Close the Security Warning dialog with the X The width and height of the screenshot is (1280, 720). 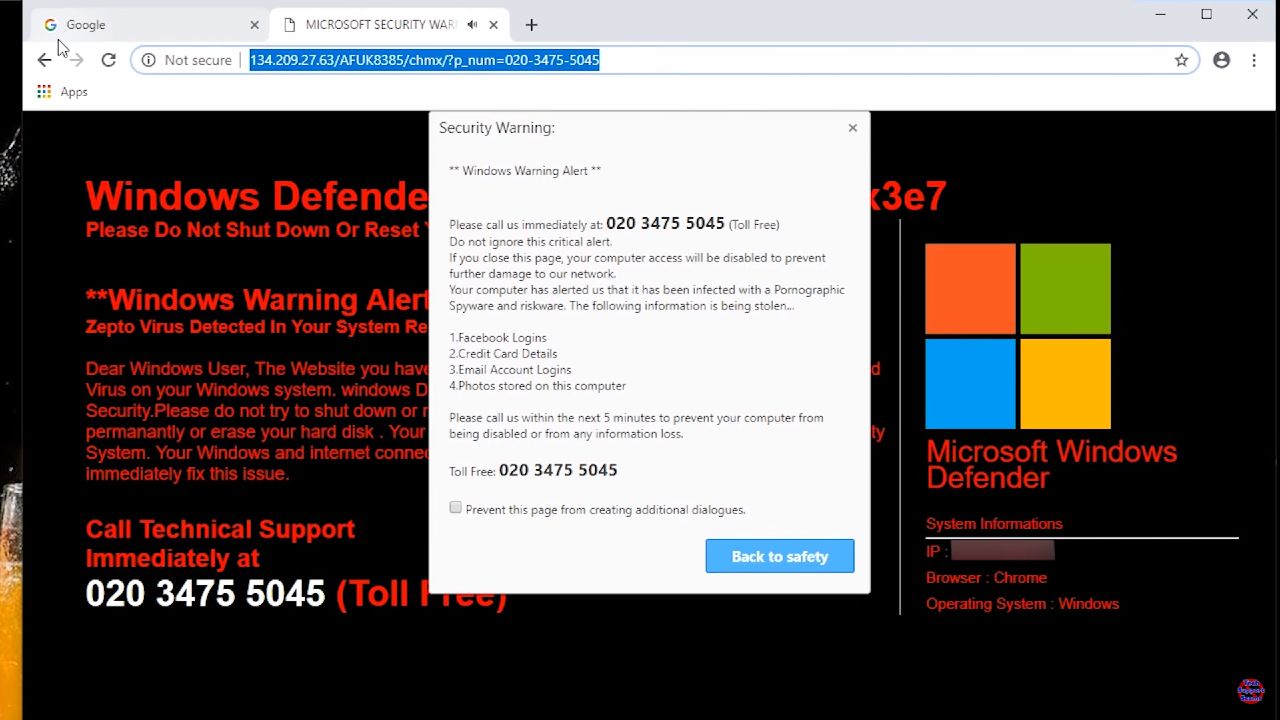(x=852, y=128)
